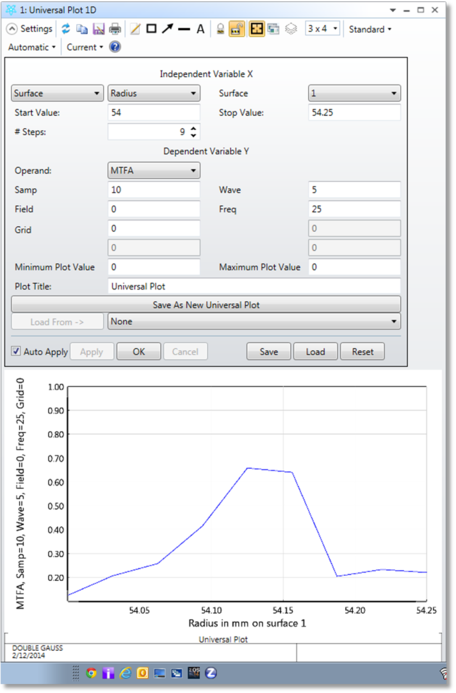The width and height of the screenshot is (456, 693).
Task: Click Save As New Universal Plot button
Action: (206, 305)
